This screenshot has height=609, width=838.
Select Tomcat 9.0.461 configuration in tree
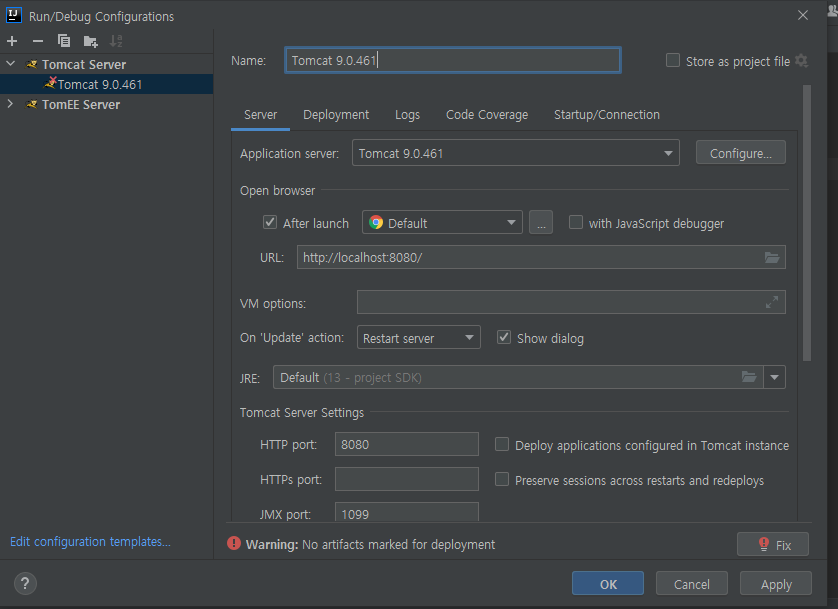click(106, 84)
